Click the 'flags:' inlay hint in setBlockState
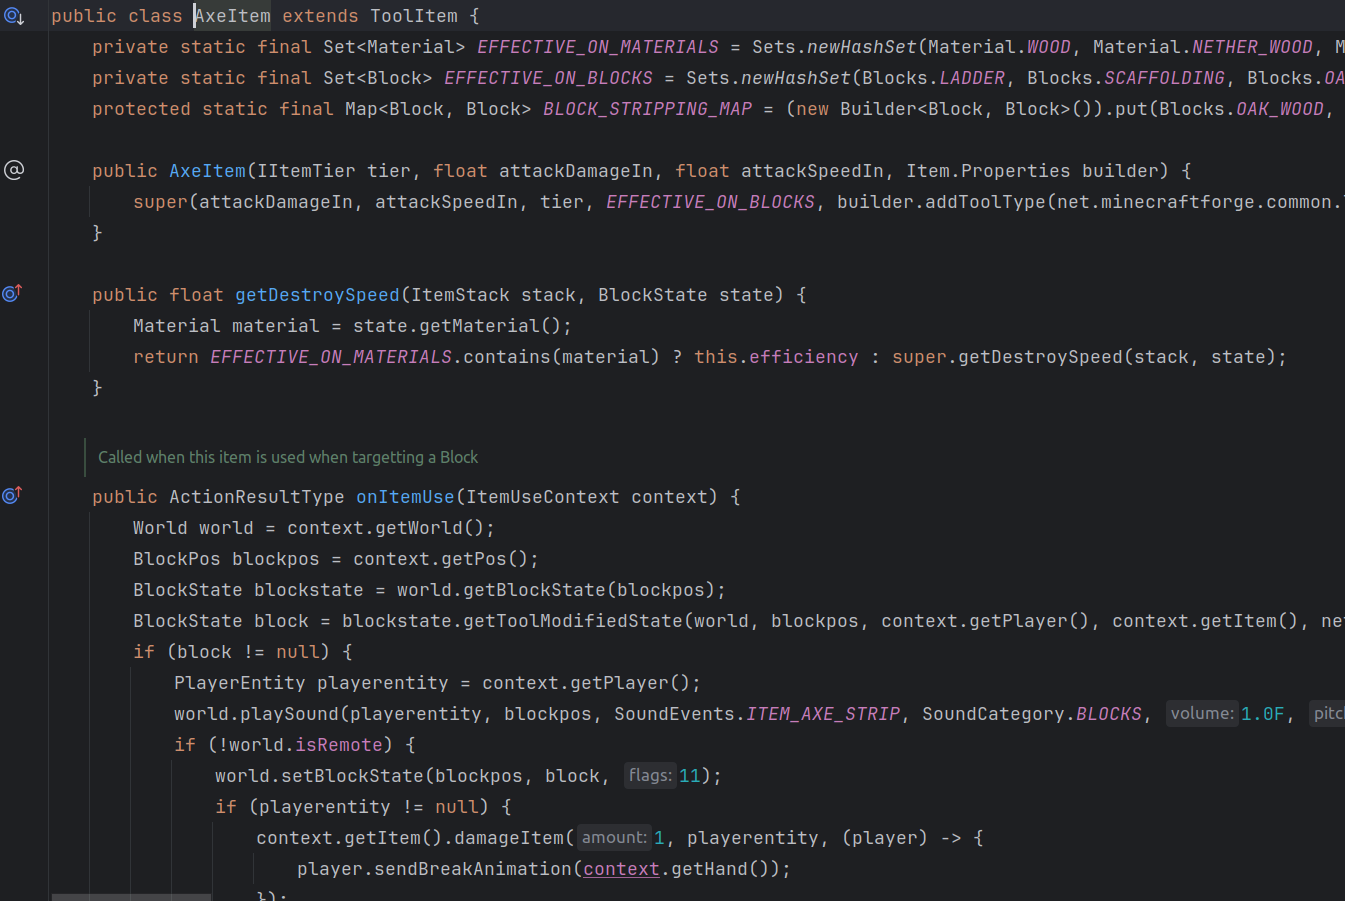Screen dimensions: 1345x901 tap(650, 776)
